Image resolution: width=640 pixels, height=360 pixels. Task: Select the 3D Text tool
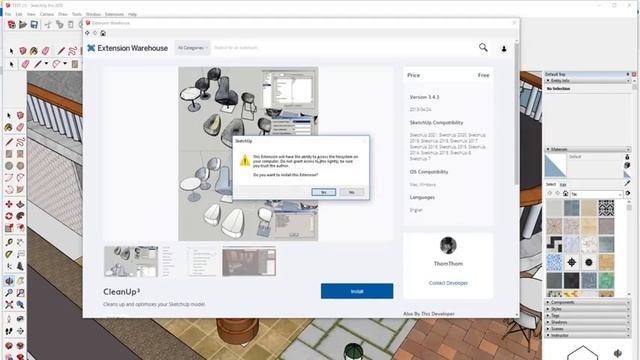pos(20,266)
